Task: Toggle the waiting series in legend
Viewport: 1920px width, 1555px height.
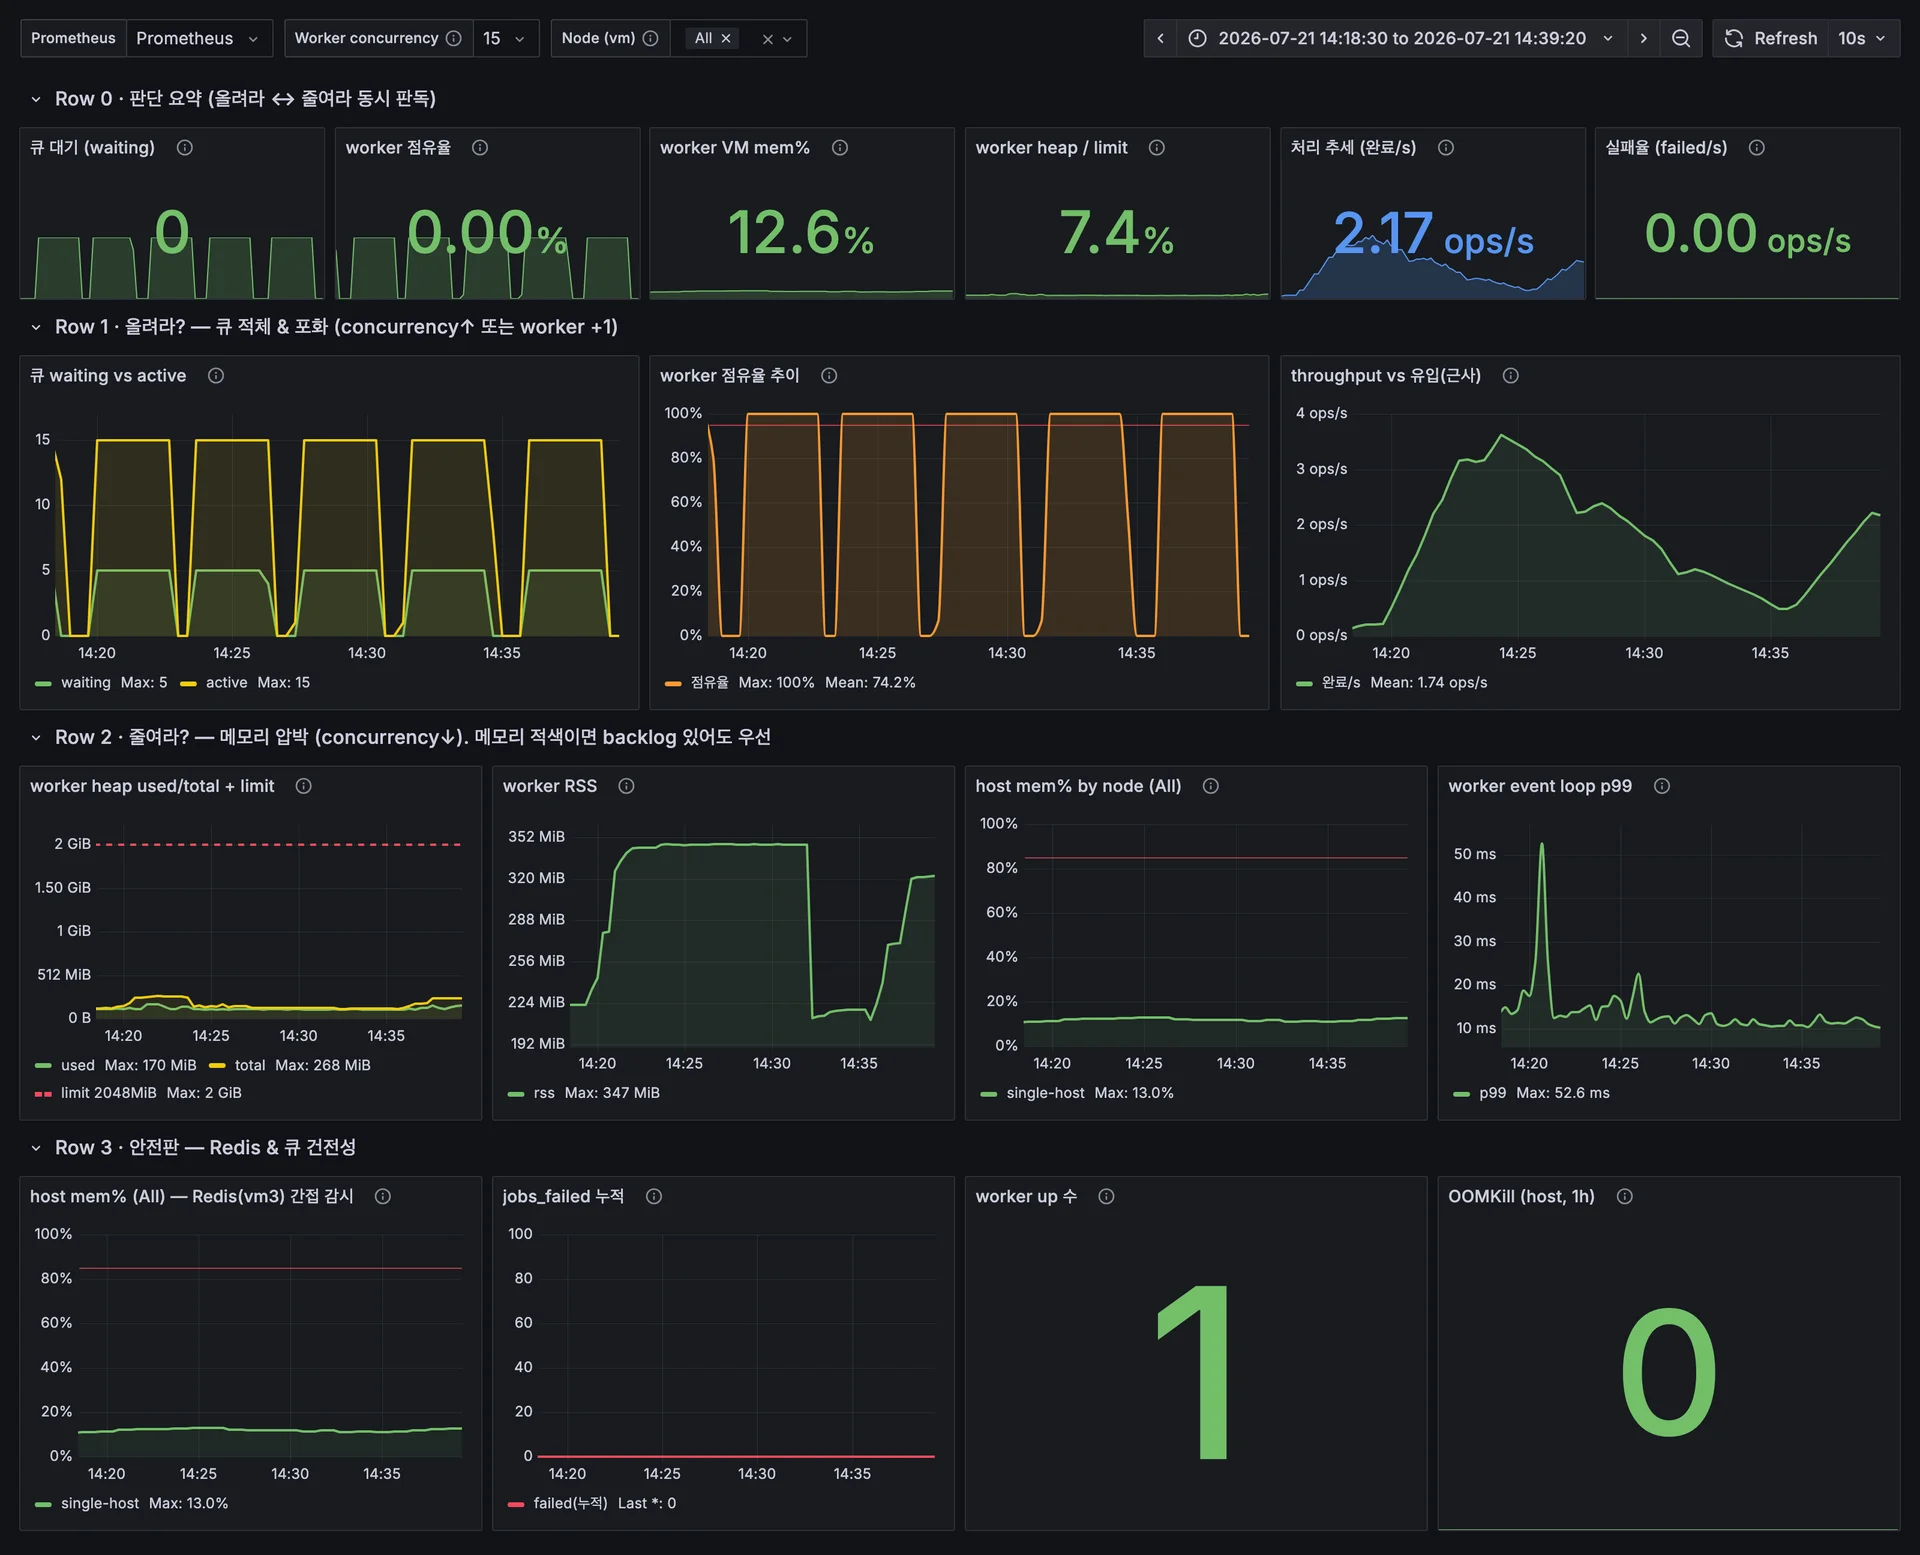Action: (x=86, y=683)
